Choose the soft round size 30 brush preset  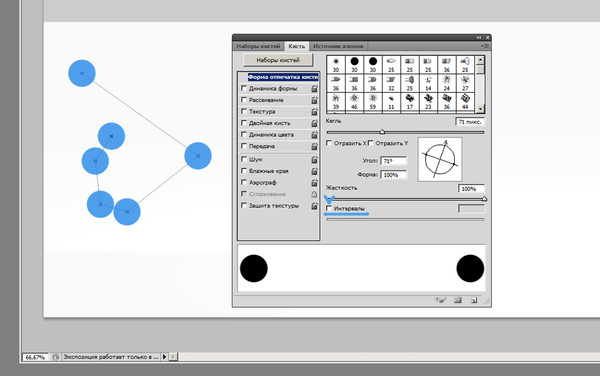336,65
